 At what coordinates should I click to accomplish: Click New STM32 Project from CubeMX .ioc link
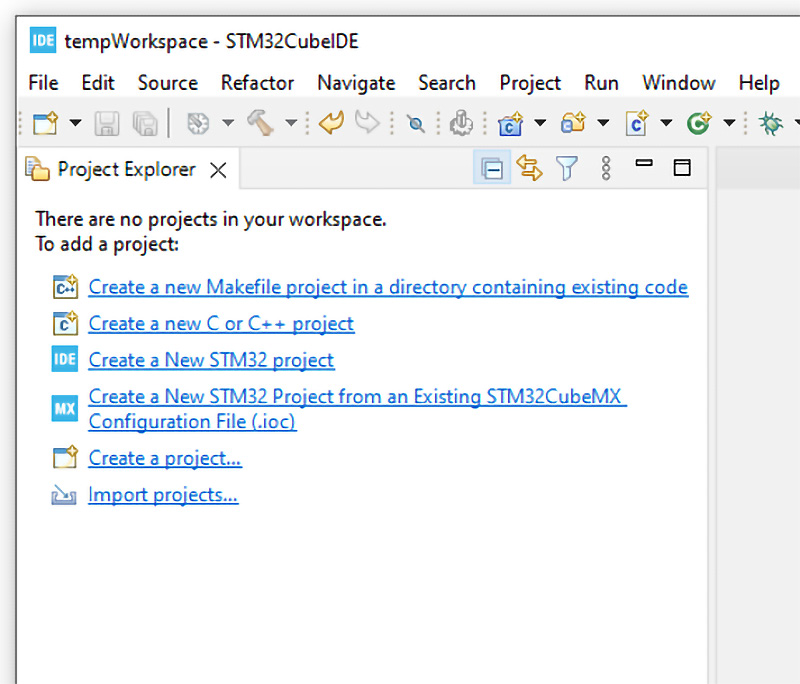pyautogui.click(x=357, y=409)
